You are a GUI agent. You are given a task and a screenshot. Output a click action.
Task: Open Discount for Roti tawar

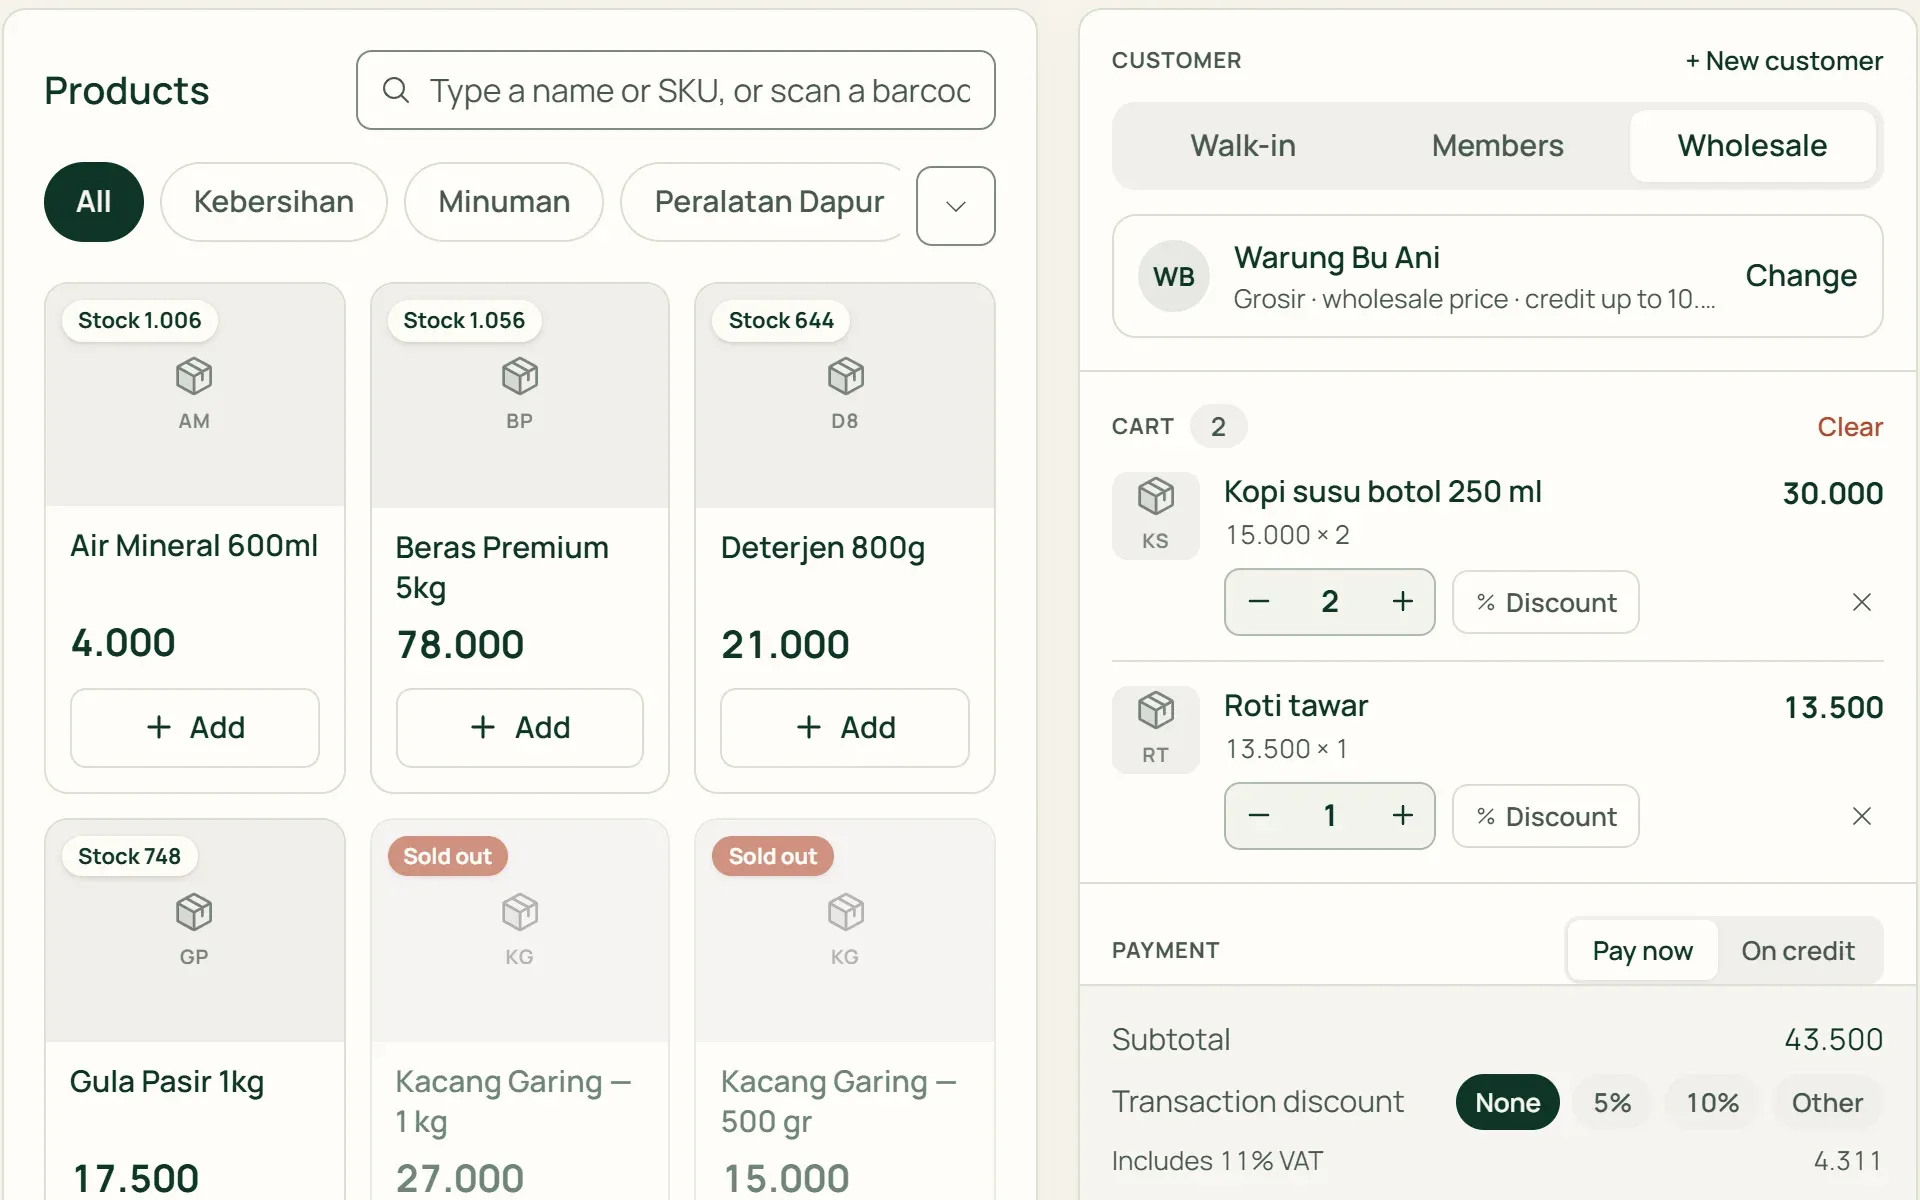1545,816
